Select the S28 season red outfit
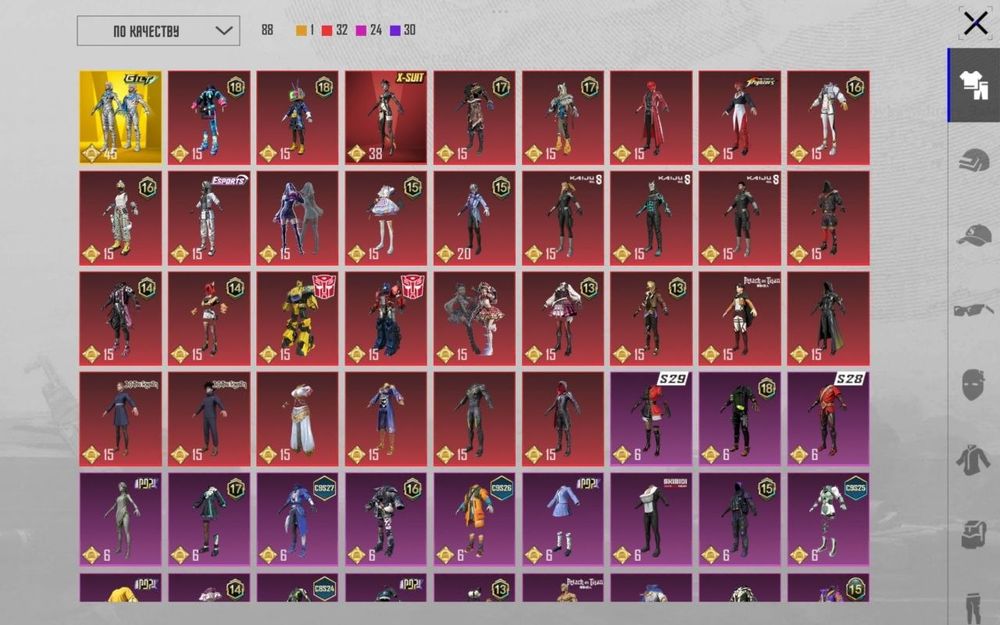This screenshot has width=1000, height=625. (x=828, y=419)
